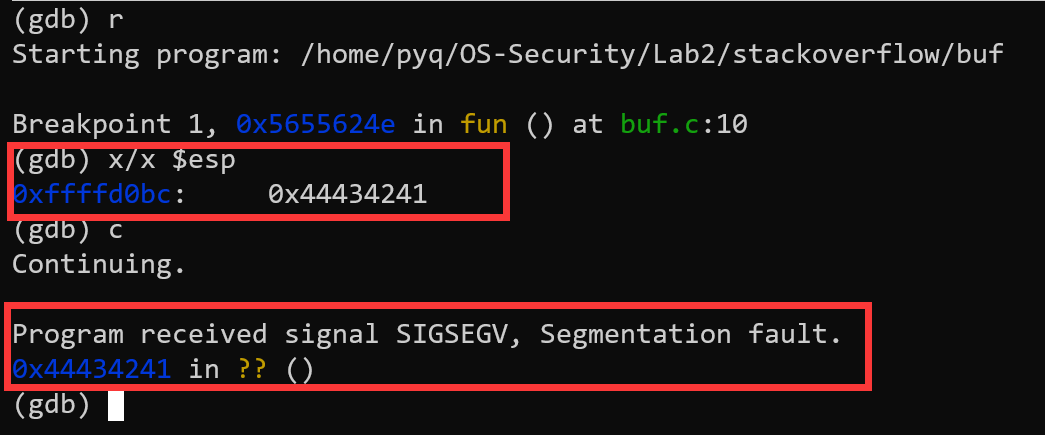Click the crash address 0x44434241 in blue
This screenshot has height=435, width=1045.
point(92,369)
